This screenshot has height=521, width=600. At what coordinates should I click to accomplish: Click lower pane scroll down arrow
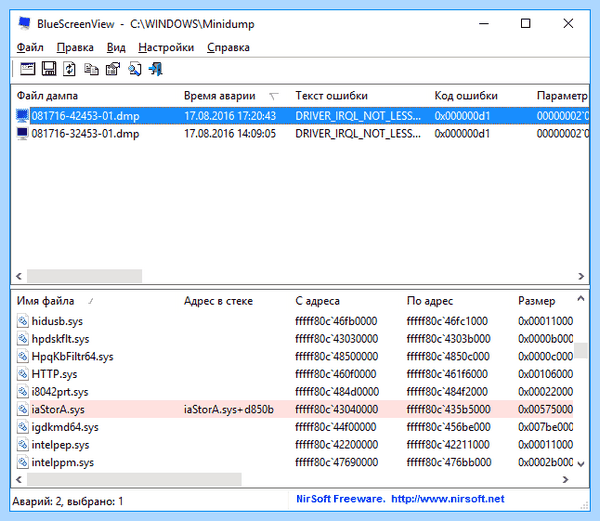[x=581, y=464]
